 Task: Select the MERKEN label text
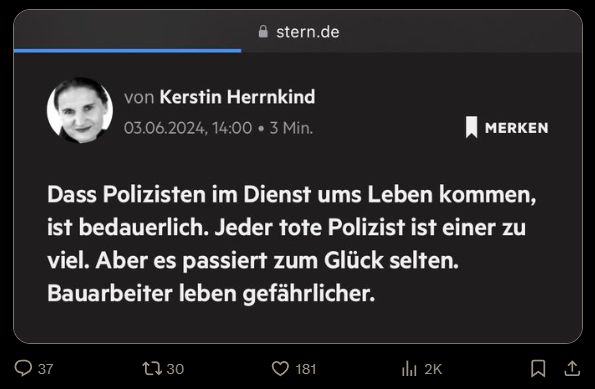tap(516, 128)
